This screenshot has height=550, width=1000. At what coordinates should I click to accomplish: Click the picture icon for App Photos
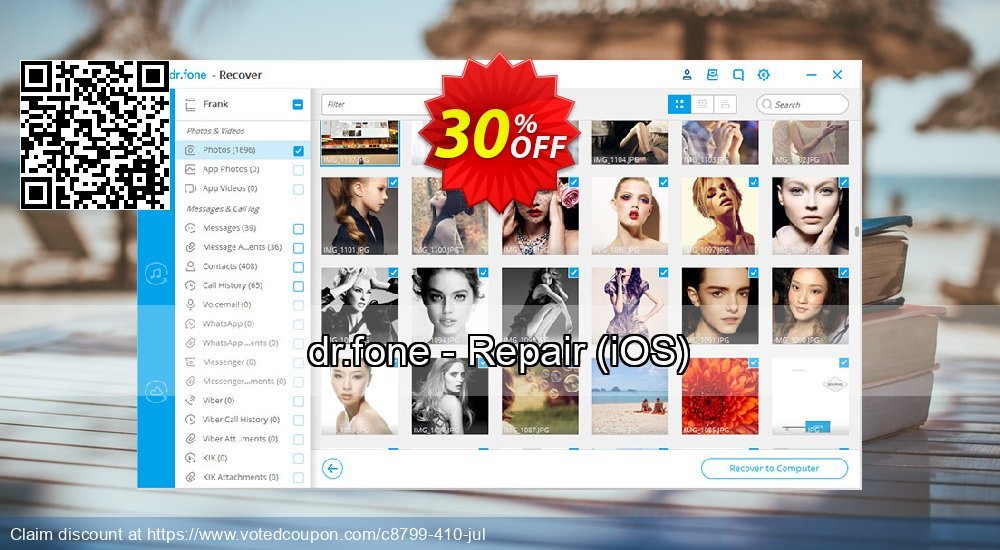190,169
